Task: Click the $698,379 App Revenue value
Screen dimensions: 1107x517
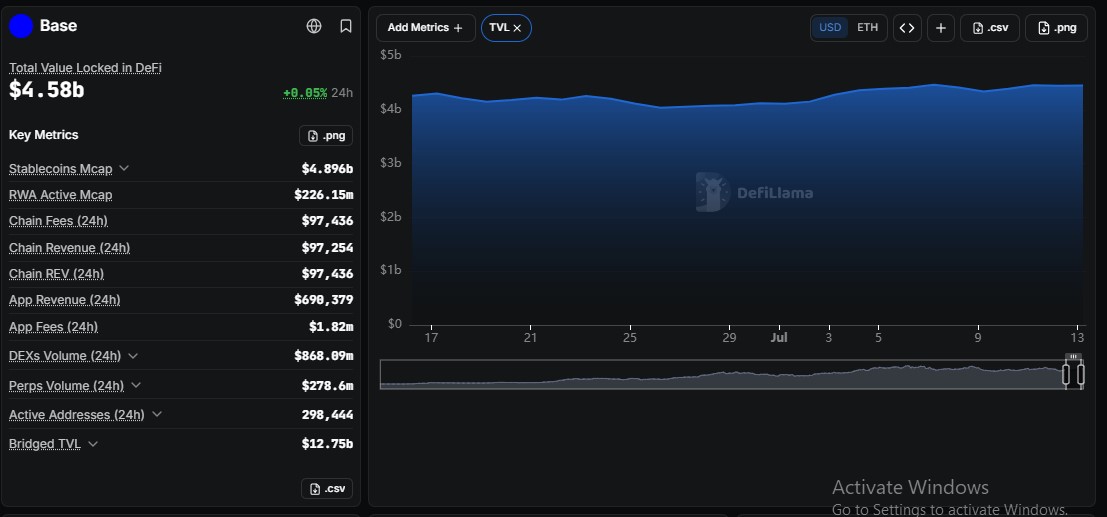Action: point(323,300)
